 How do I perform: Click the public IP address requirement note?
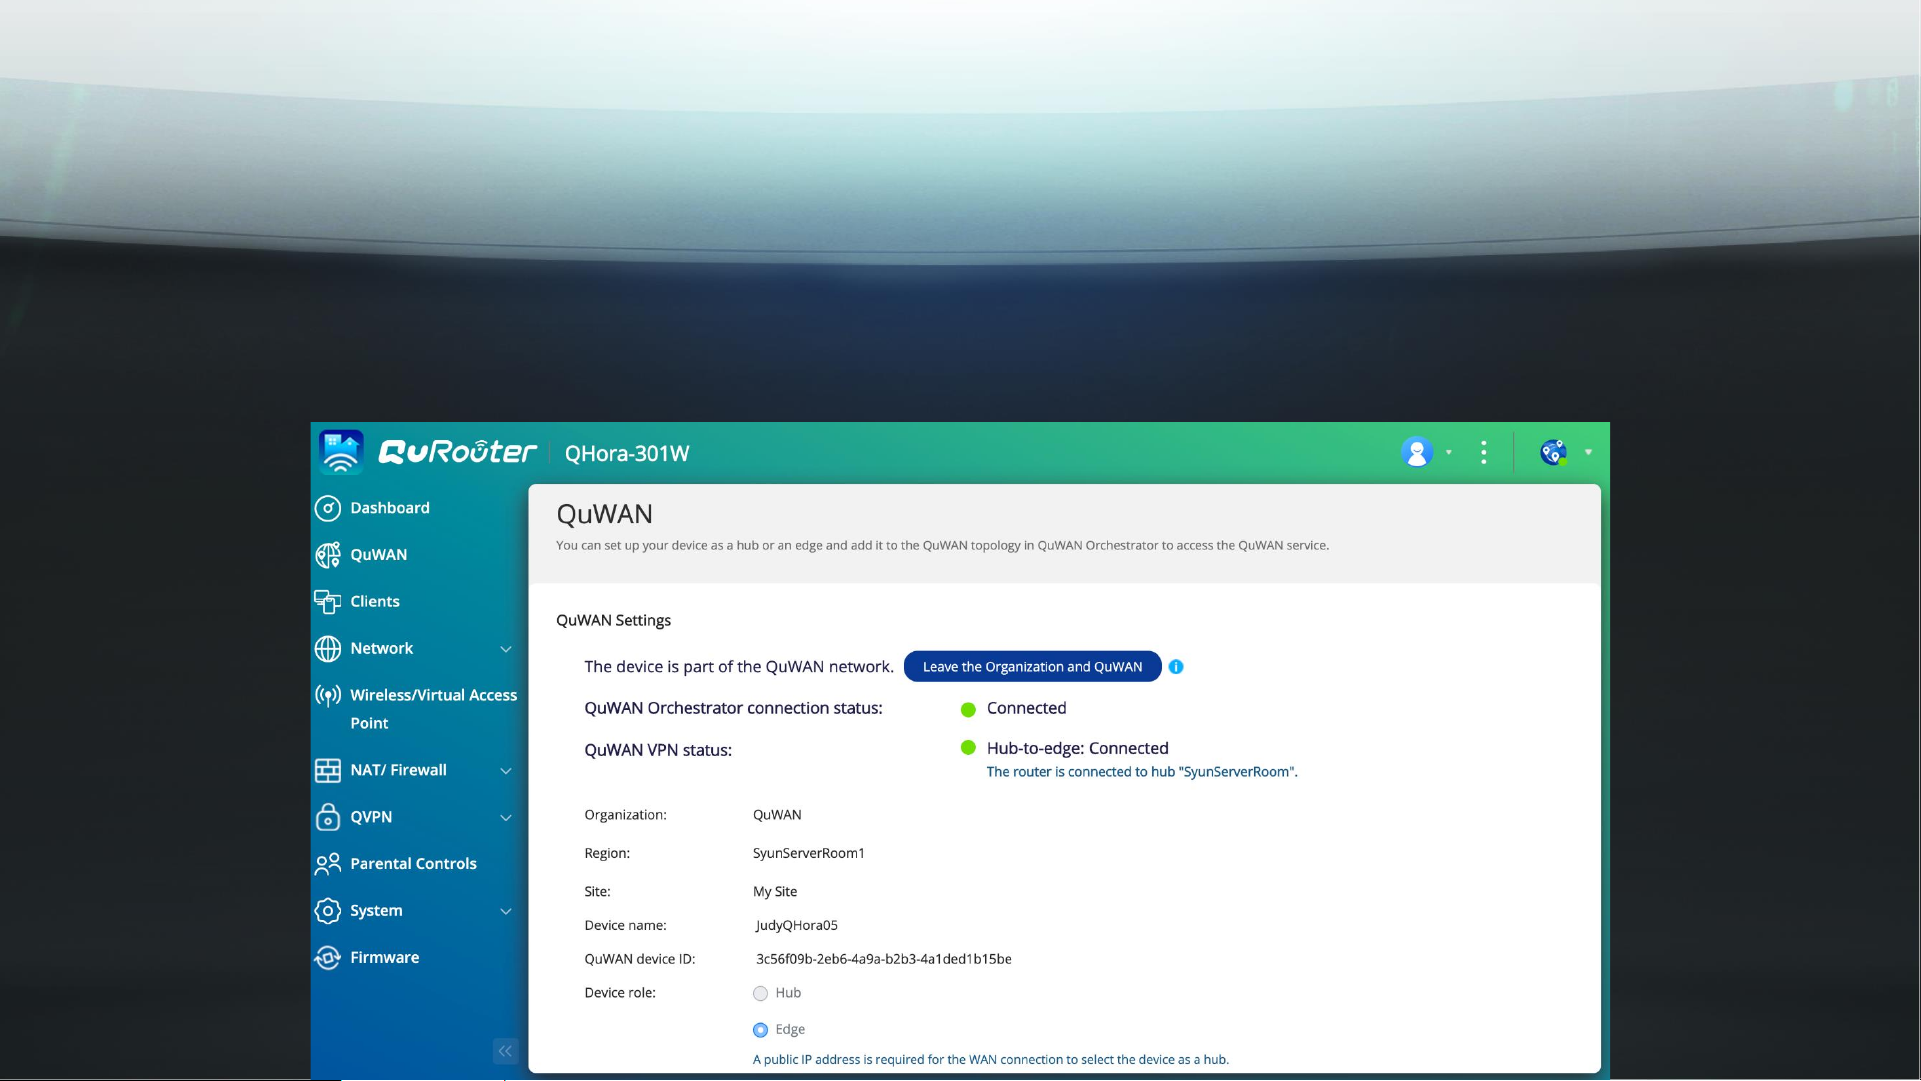pyautogui.click(x=991, y=1060)
